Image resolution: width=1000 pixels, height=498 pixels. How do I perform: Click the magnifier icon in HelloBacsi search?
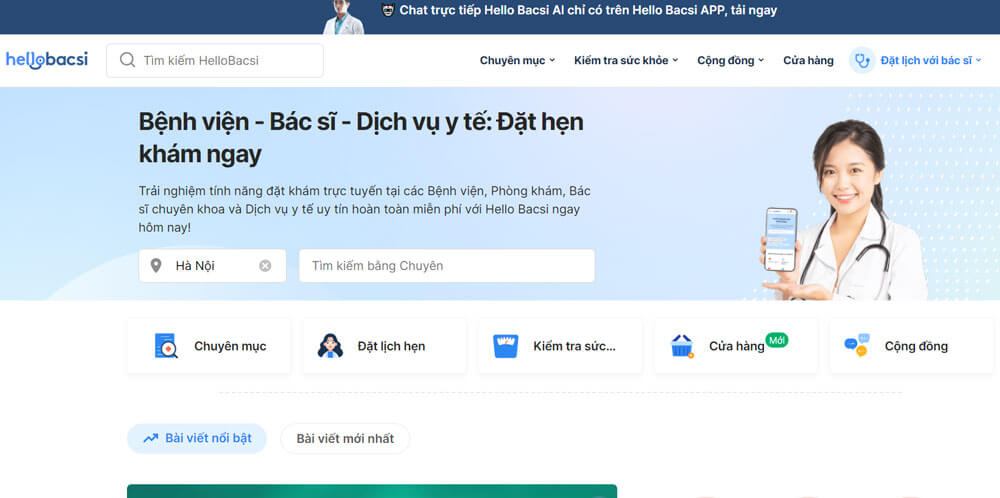(x=128, y=61)
